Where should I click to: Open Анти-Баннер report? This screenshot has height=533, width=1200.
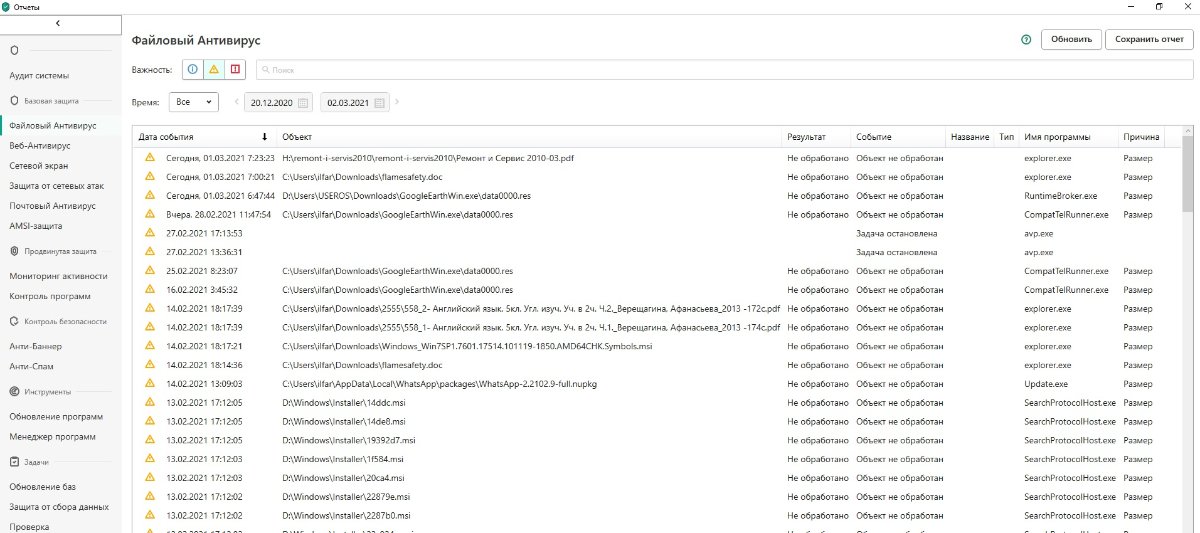coord(38,346)
